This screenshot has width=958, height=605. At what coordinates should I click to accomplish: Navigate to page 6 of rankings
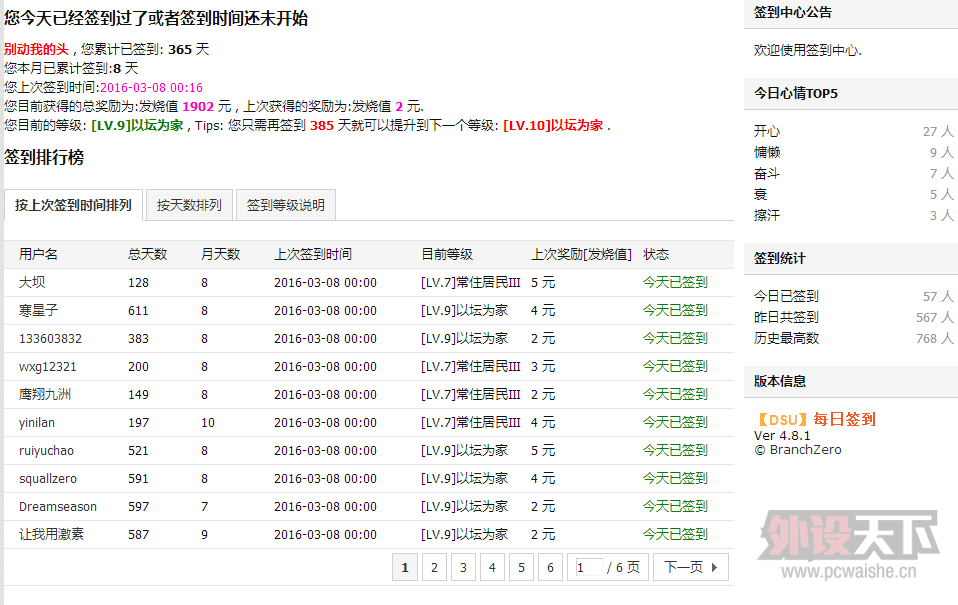pos(549,568)
